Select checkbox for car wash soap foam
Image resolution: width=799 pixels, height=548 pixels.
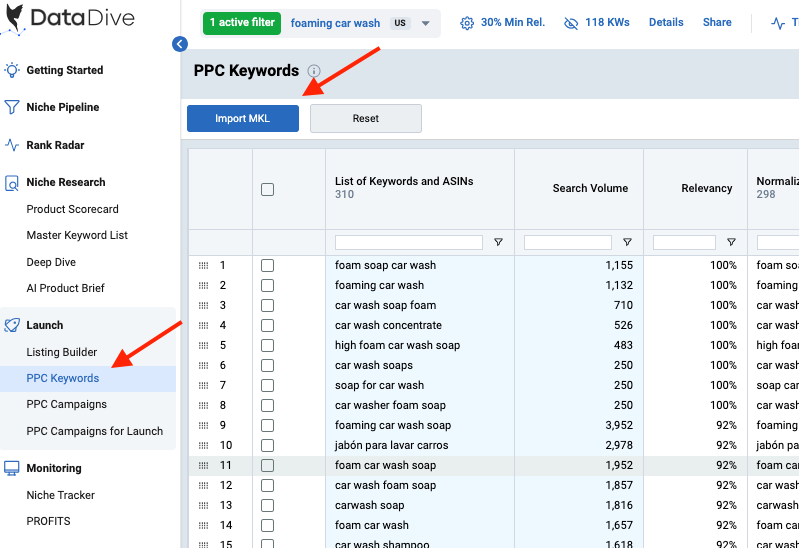268,305
